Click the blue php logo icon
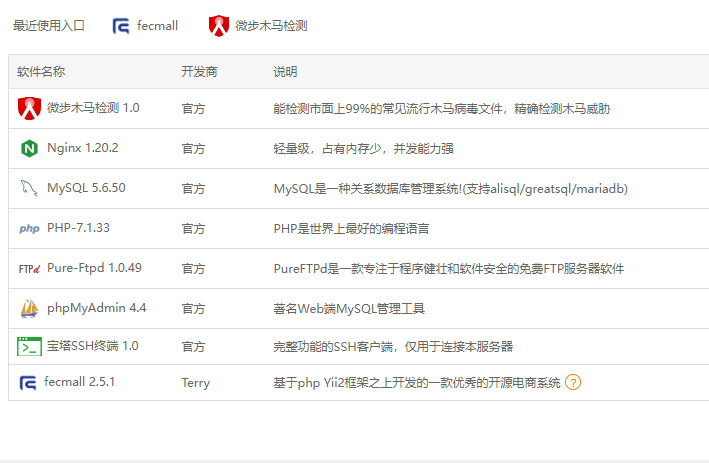 (29, 228)
